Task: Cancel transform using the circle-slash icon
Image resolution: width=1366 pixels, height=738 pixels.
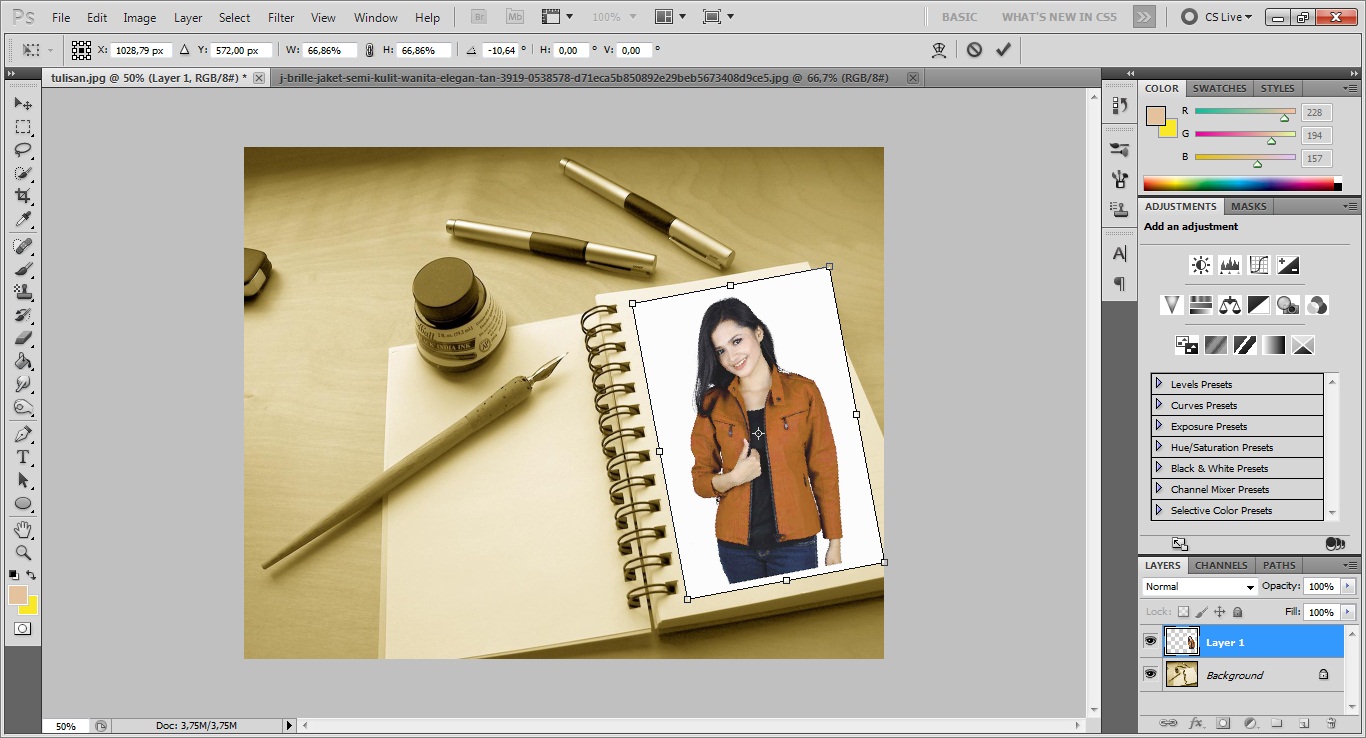Action: pos(974,49)
